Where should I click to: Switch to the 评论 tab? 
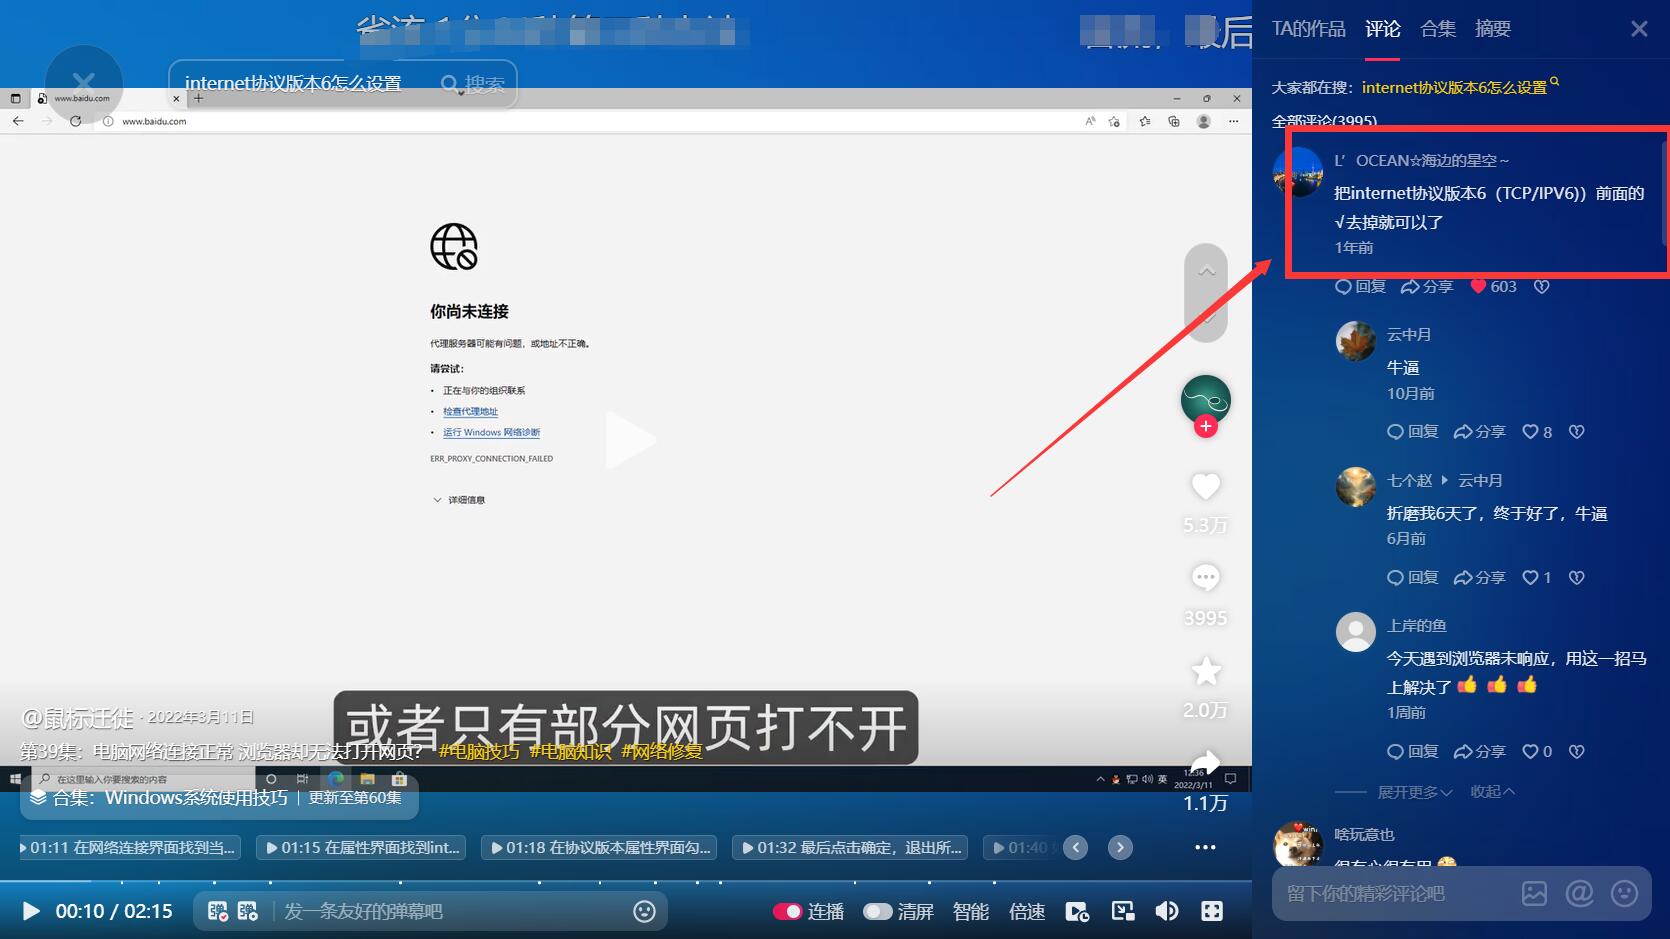tap(1383, 29)
